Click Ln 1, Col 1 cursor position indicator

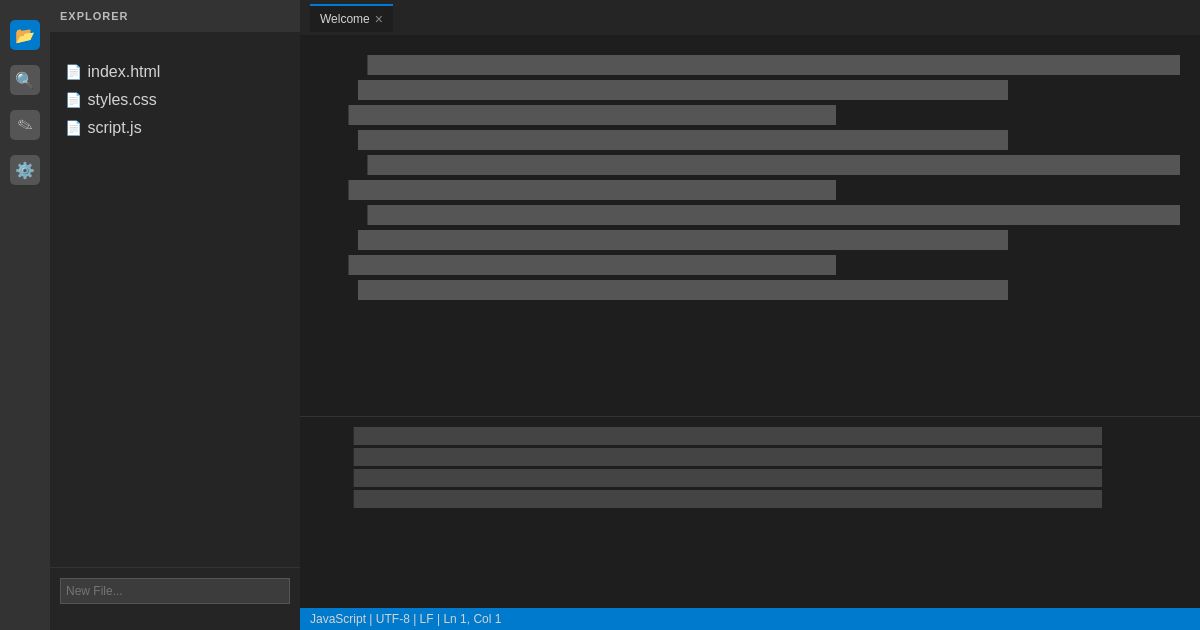point(471,619)
